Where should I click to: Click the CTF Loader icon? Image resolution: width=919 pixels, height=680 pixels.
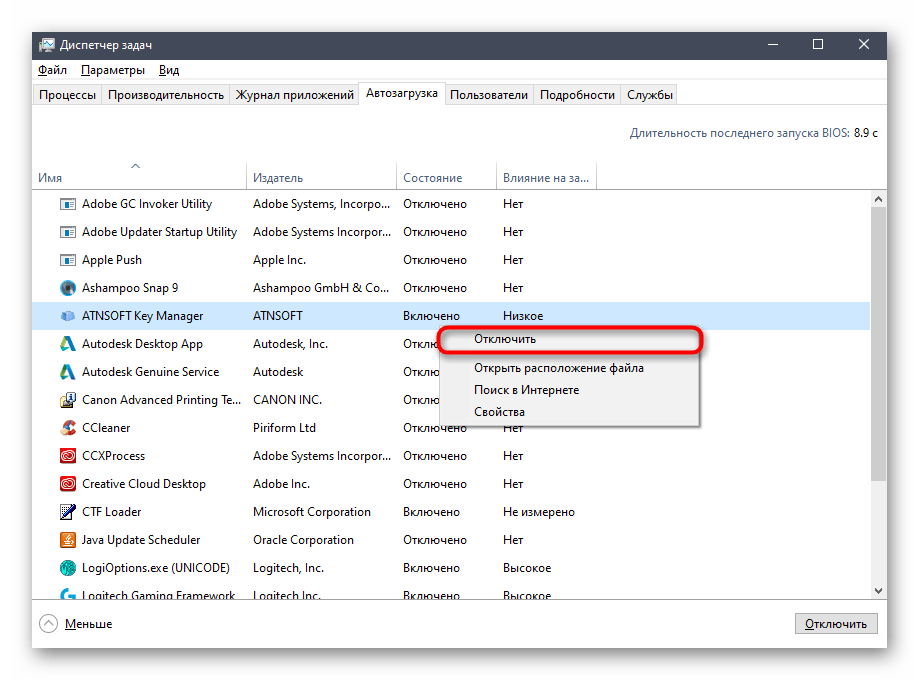(x=68, y=512)
